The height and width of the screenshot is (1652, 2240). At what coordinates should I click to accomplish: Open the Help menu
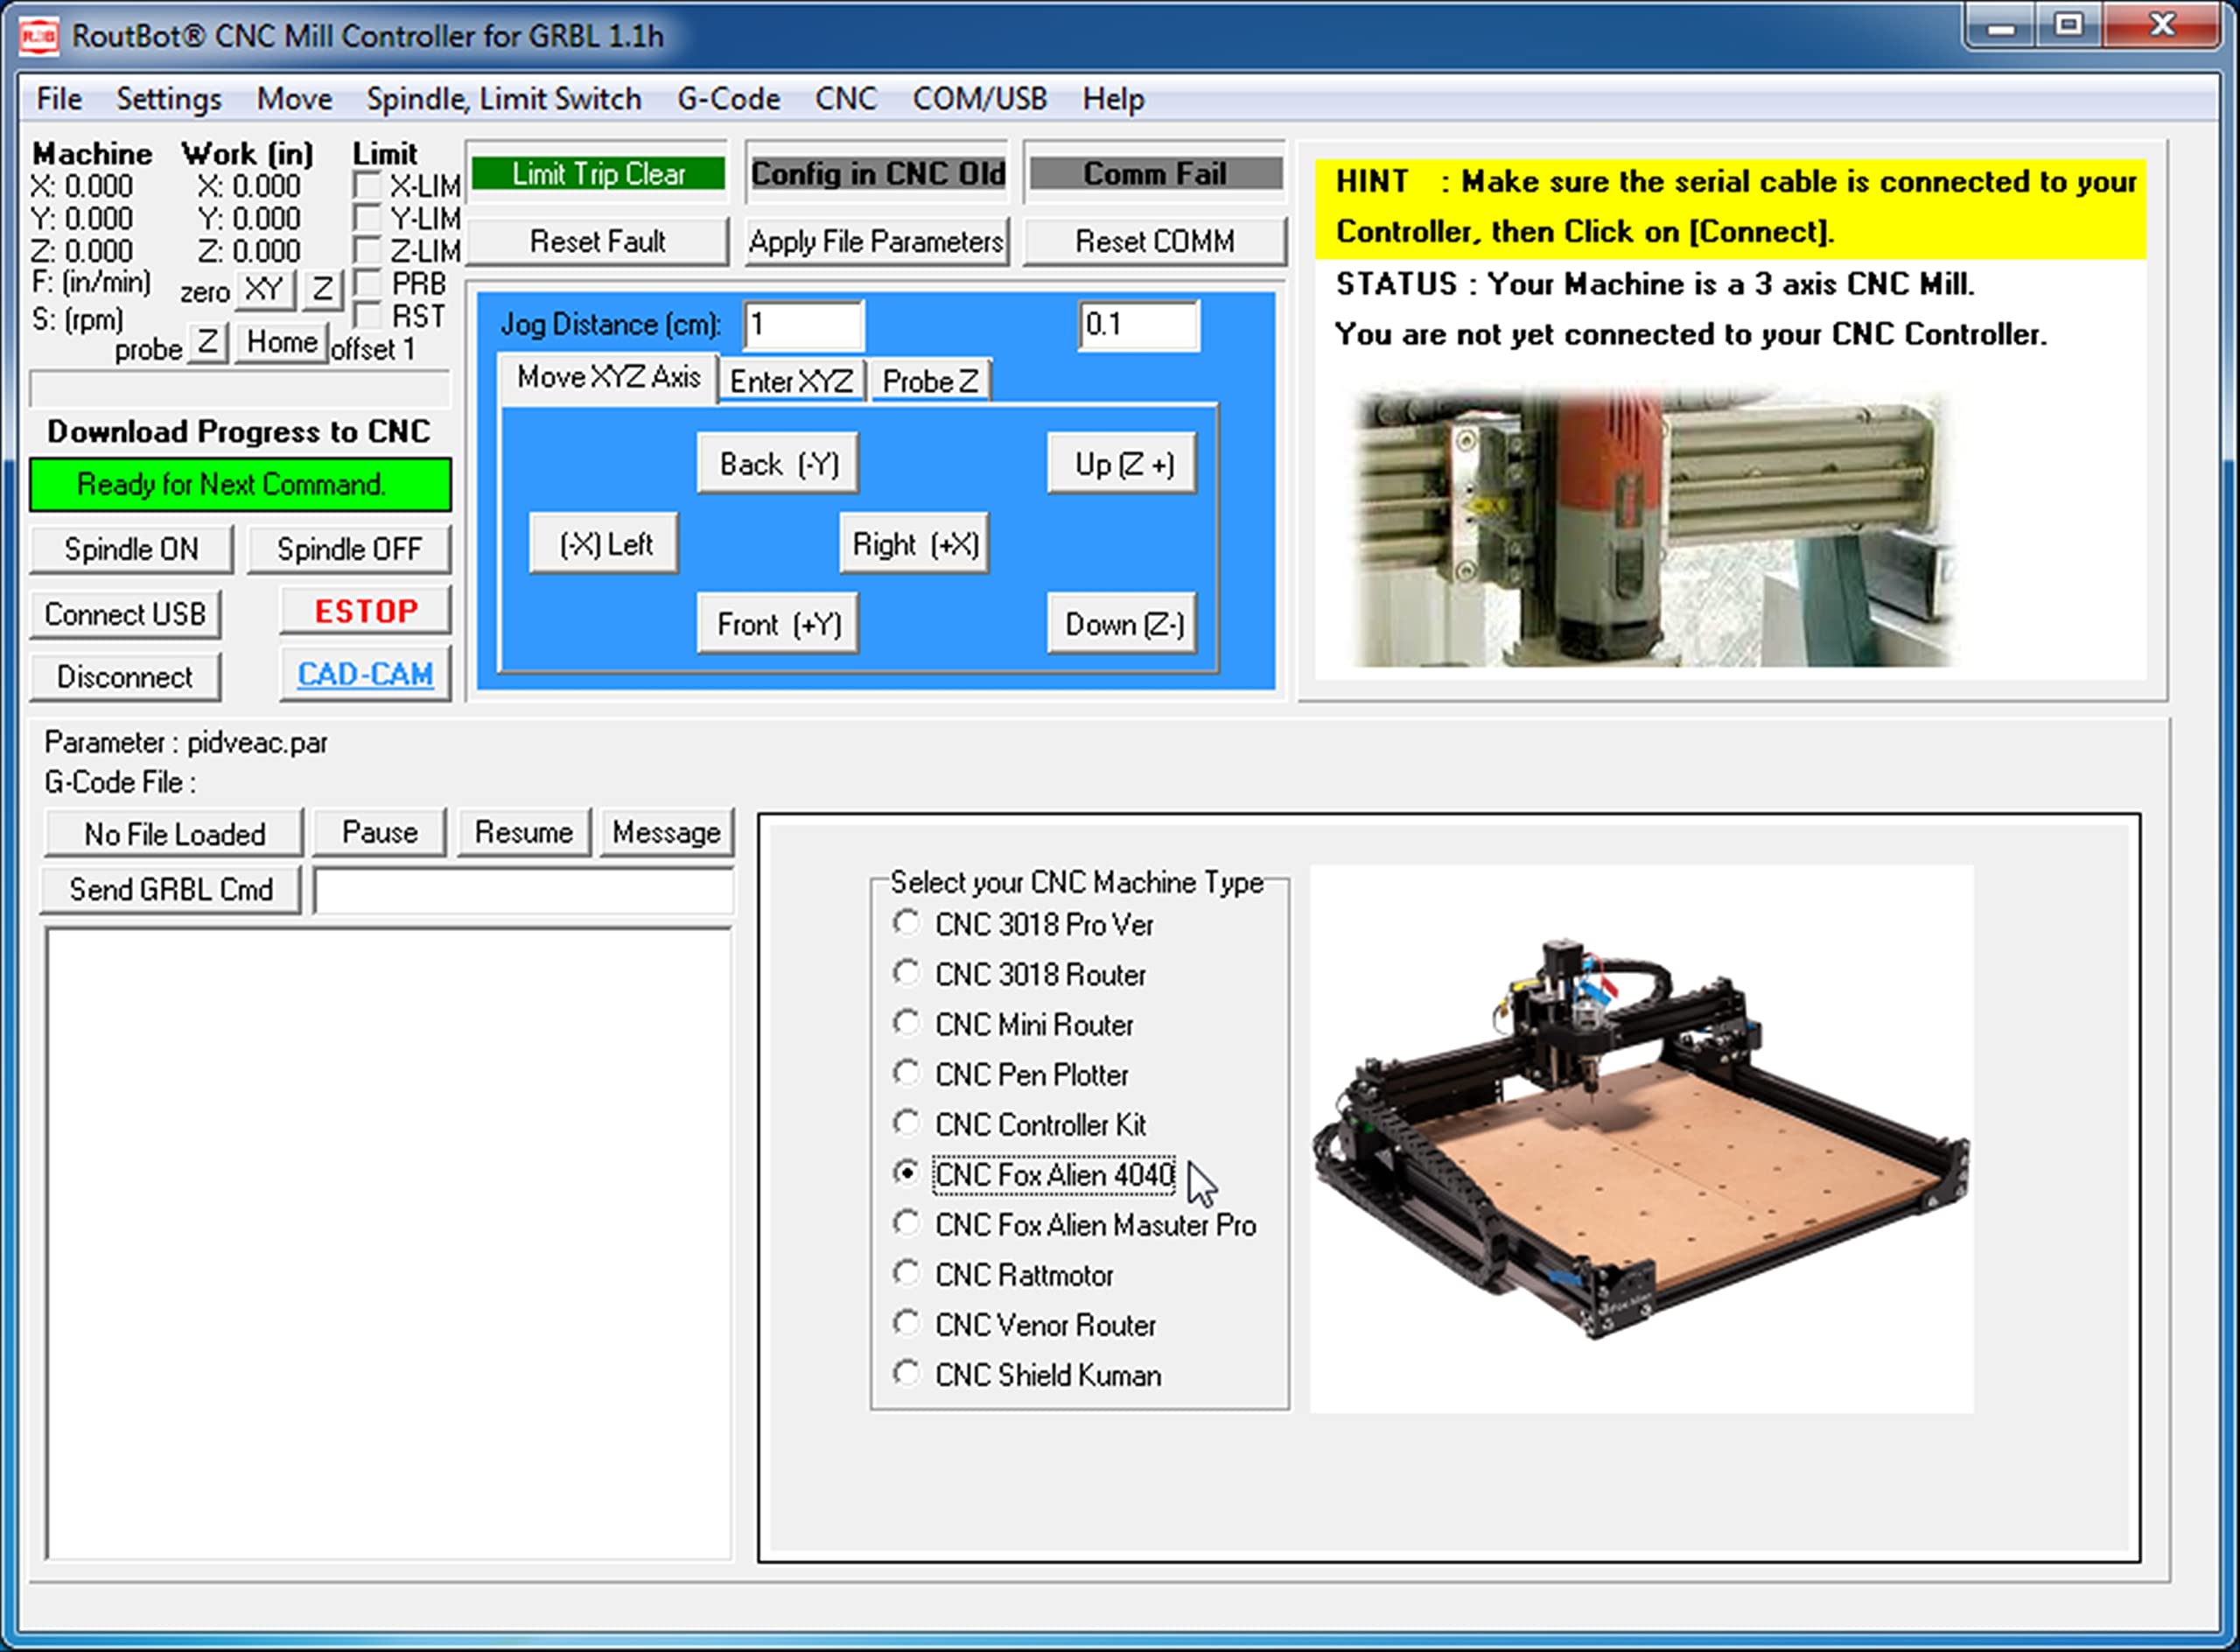tap(1113, 99)
